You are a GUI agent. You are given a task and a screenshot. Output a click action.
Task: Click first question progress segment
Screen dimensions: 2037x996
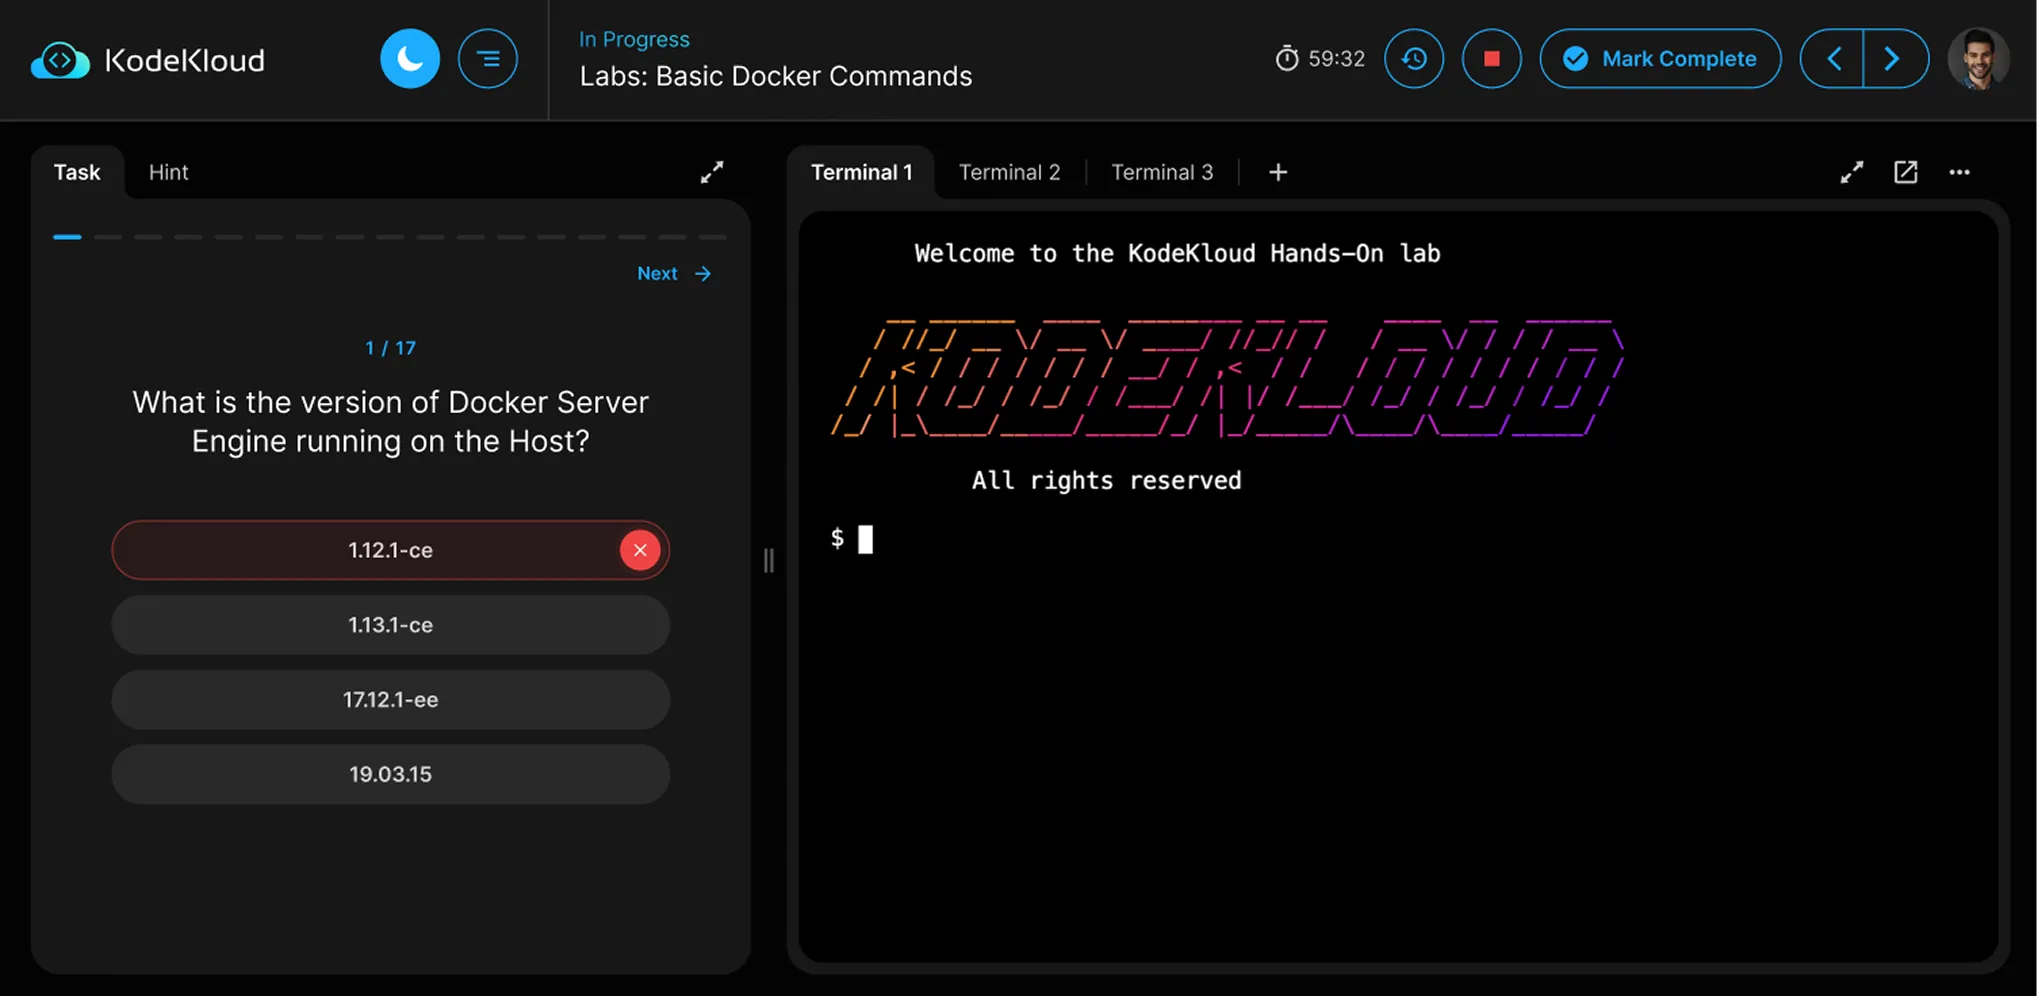coord(67,237)
